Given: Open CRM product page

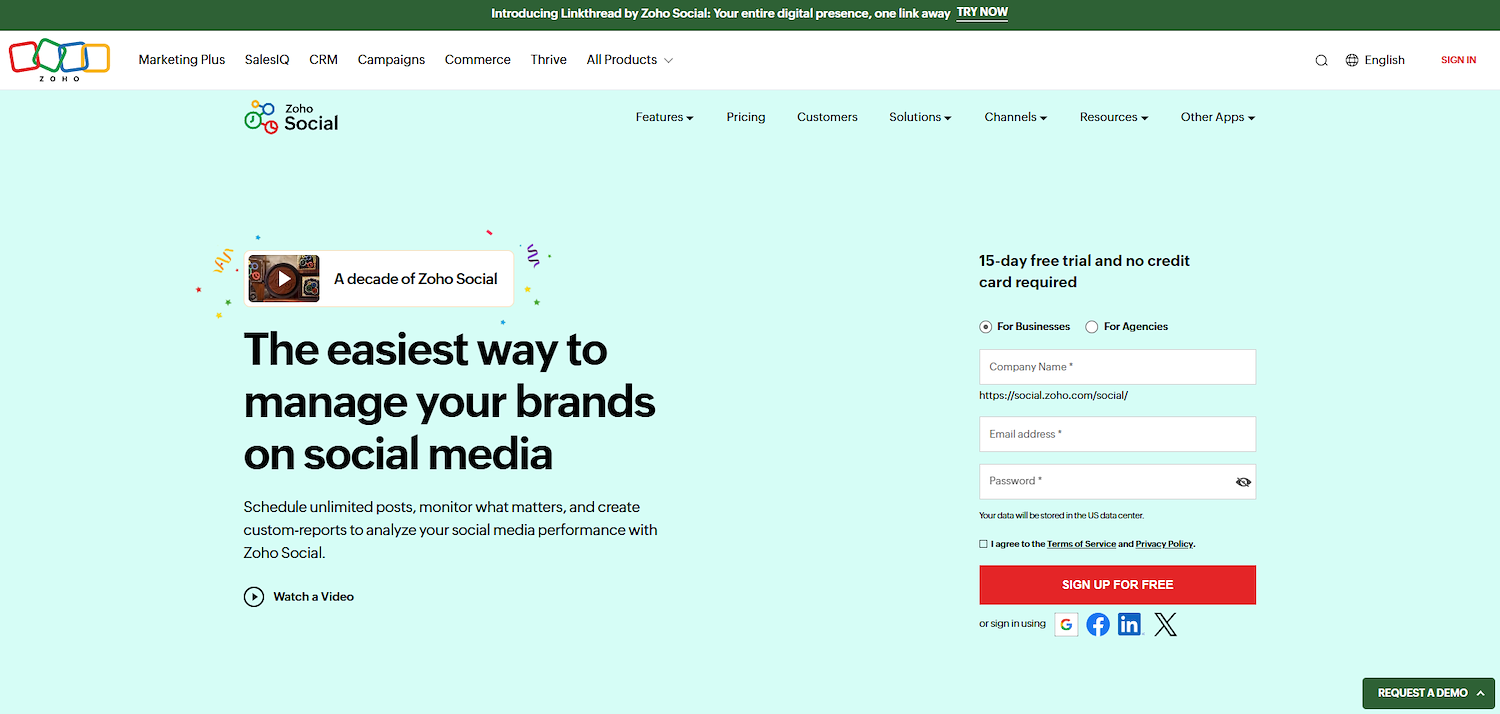Looking at the screenshot, I should 323,60.
